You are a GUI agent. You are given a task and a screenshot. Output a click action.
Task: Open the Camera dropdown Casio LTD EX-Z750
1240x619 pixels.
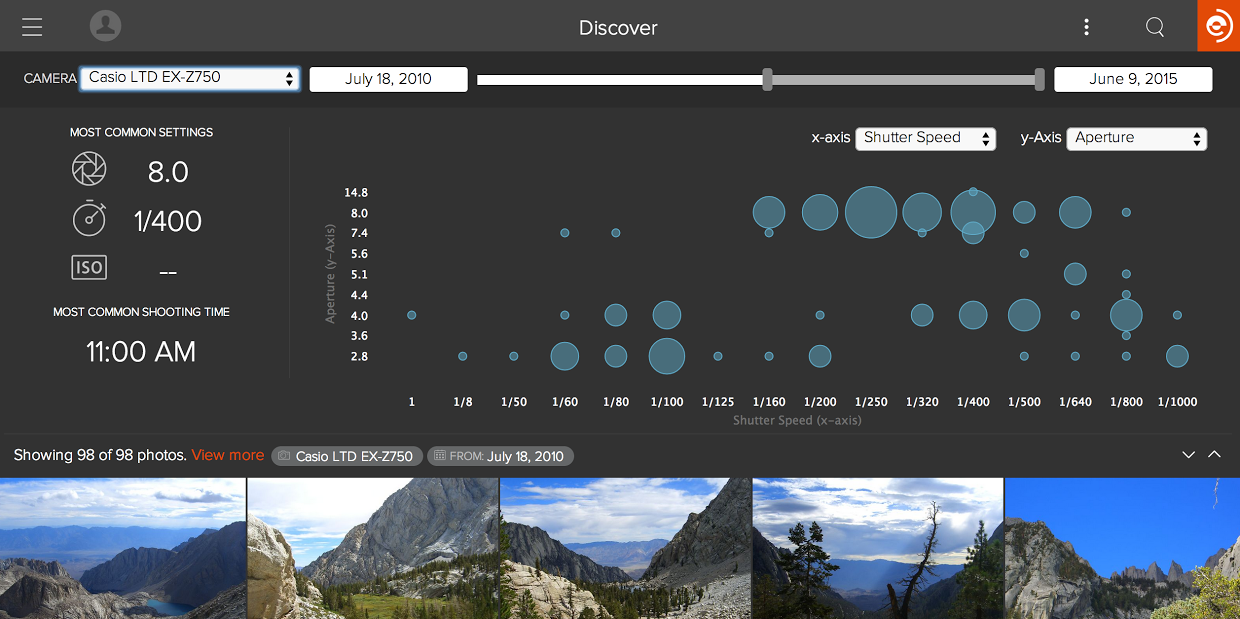pyautogui.click(x=190, y=78)
